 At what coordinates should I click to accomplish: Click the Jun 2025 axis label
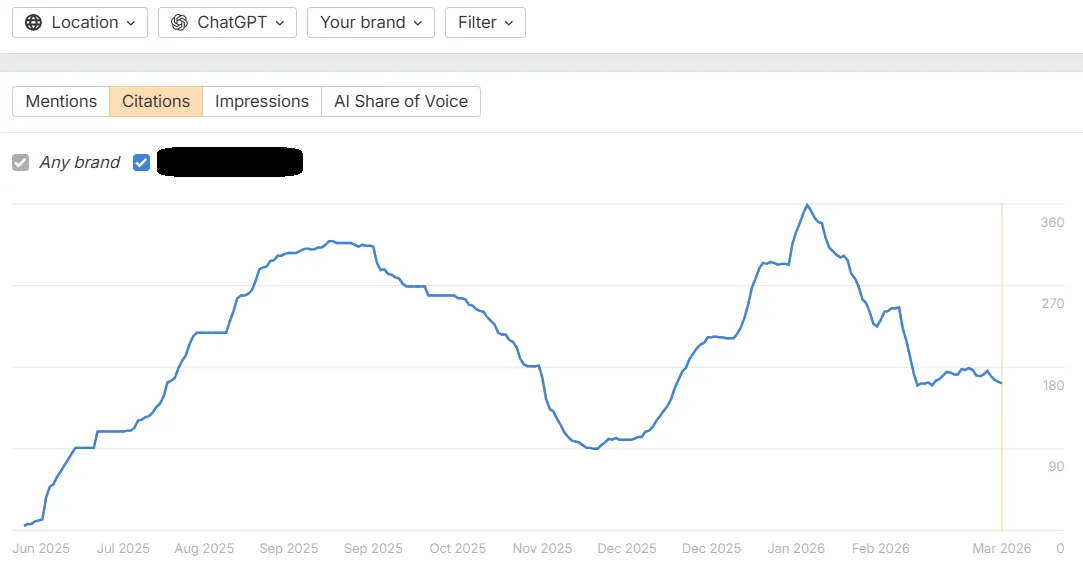click(x=41, y=548)
